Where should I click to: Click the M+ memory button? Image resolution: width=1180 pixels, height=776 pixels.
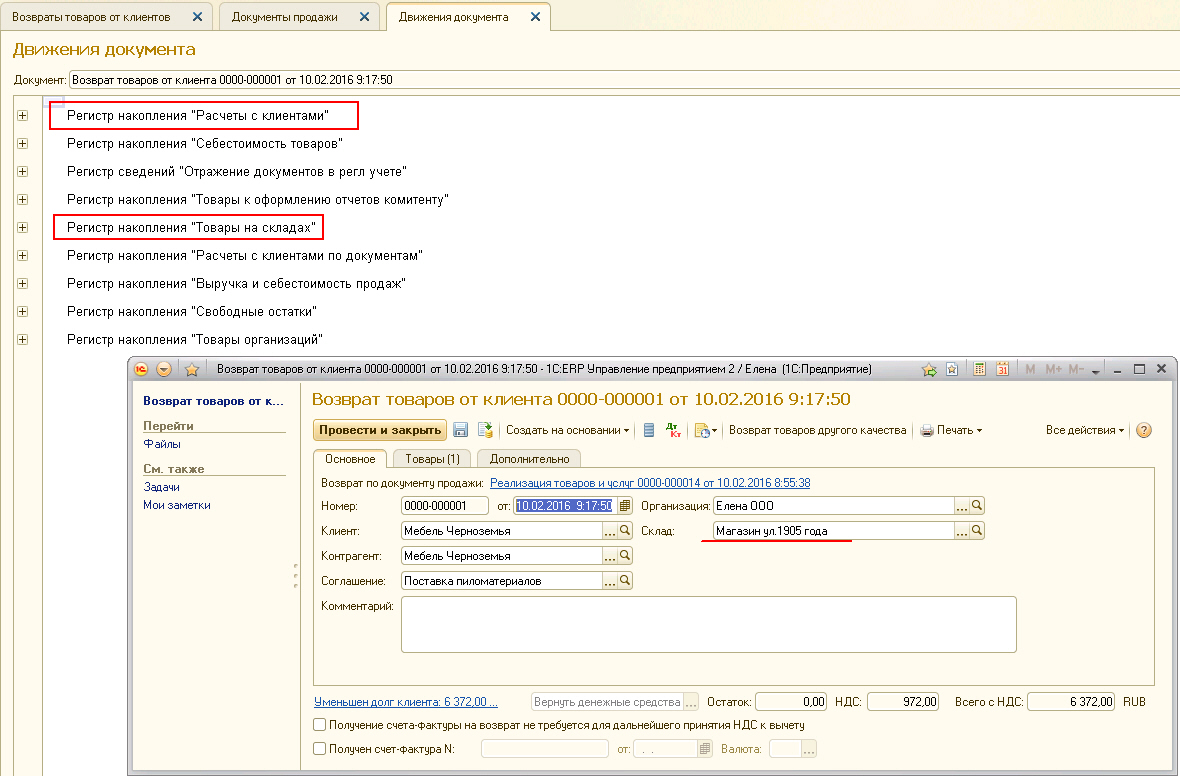click(x=1053, y=370)
